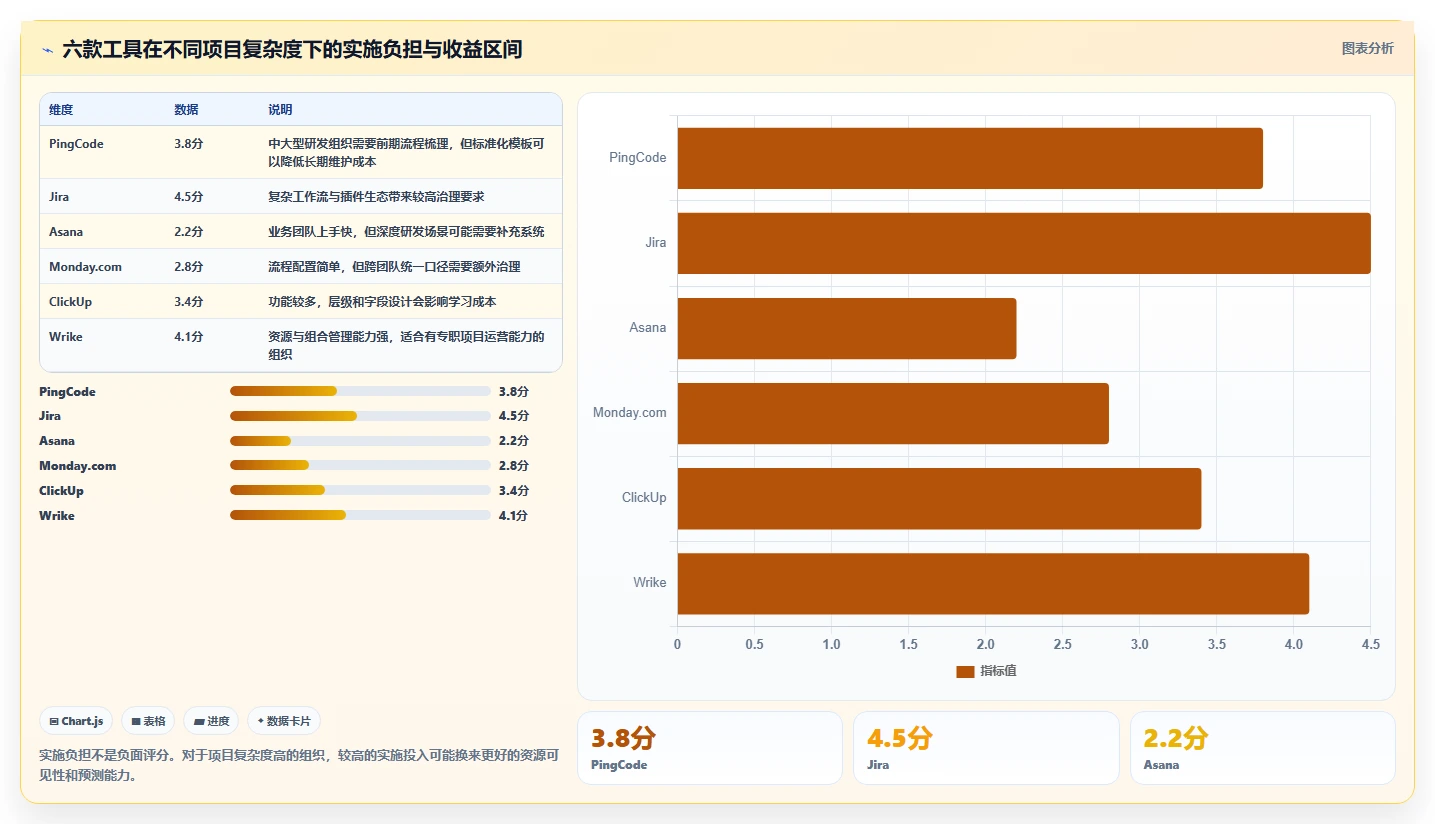1435x824 pixels.
Task: Click the 数据 column header
Action: point(186,110)
